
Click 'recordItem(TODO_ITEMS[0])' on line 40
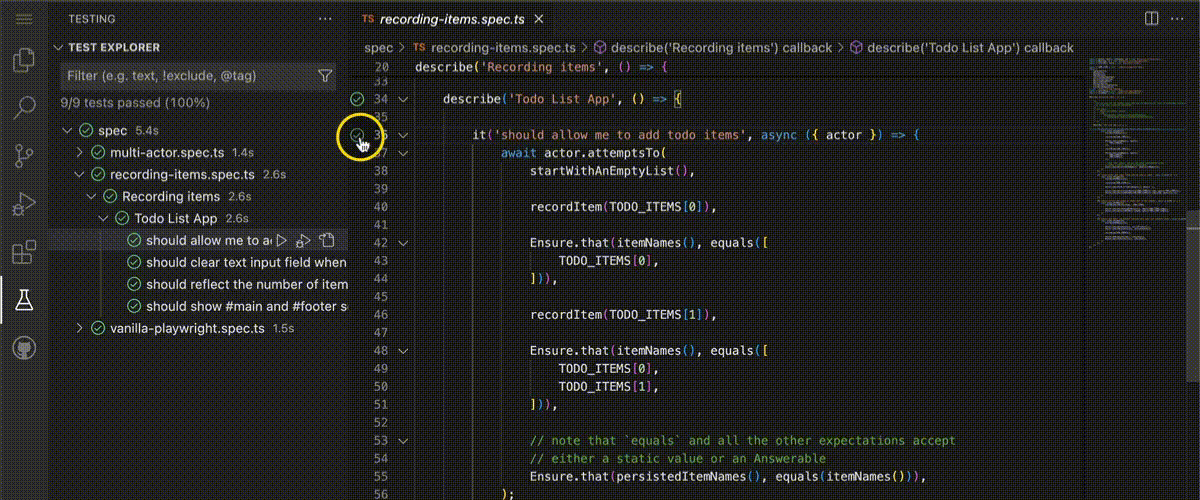(622, 207)
